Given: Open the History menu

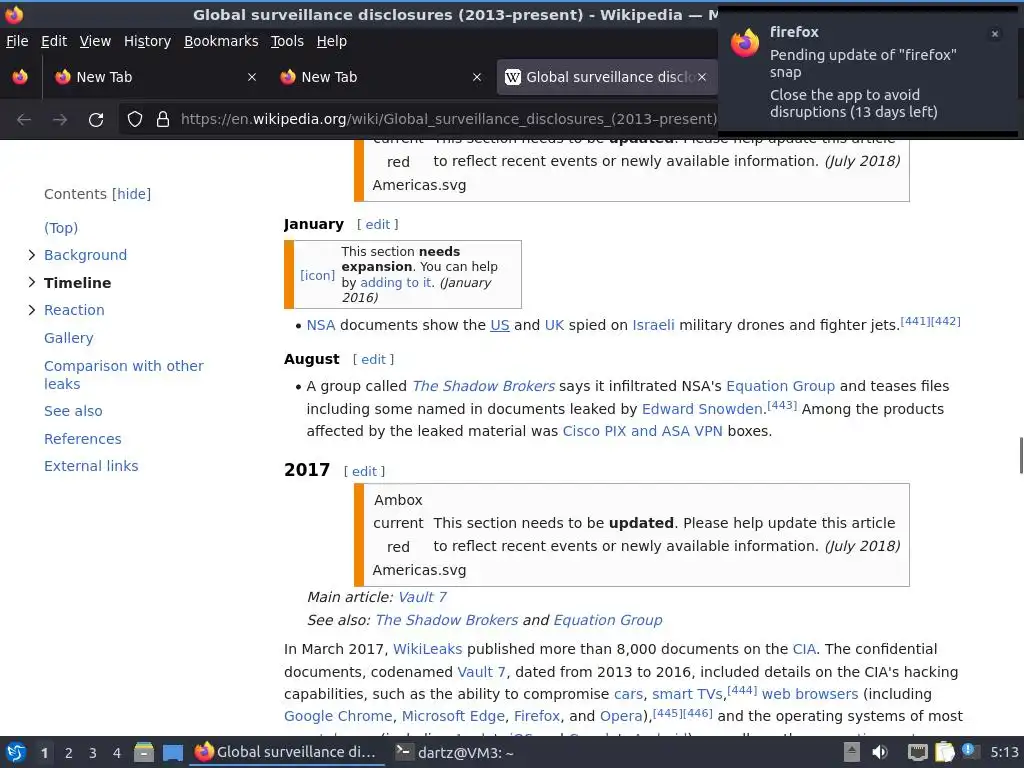Looking at the screenshot, I should [148, 41].
